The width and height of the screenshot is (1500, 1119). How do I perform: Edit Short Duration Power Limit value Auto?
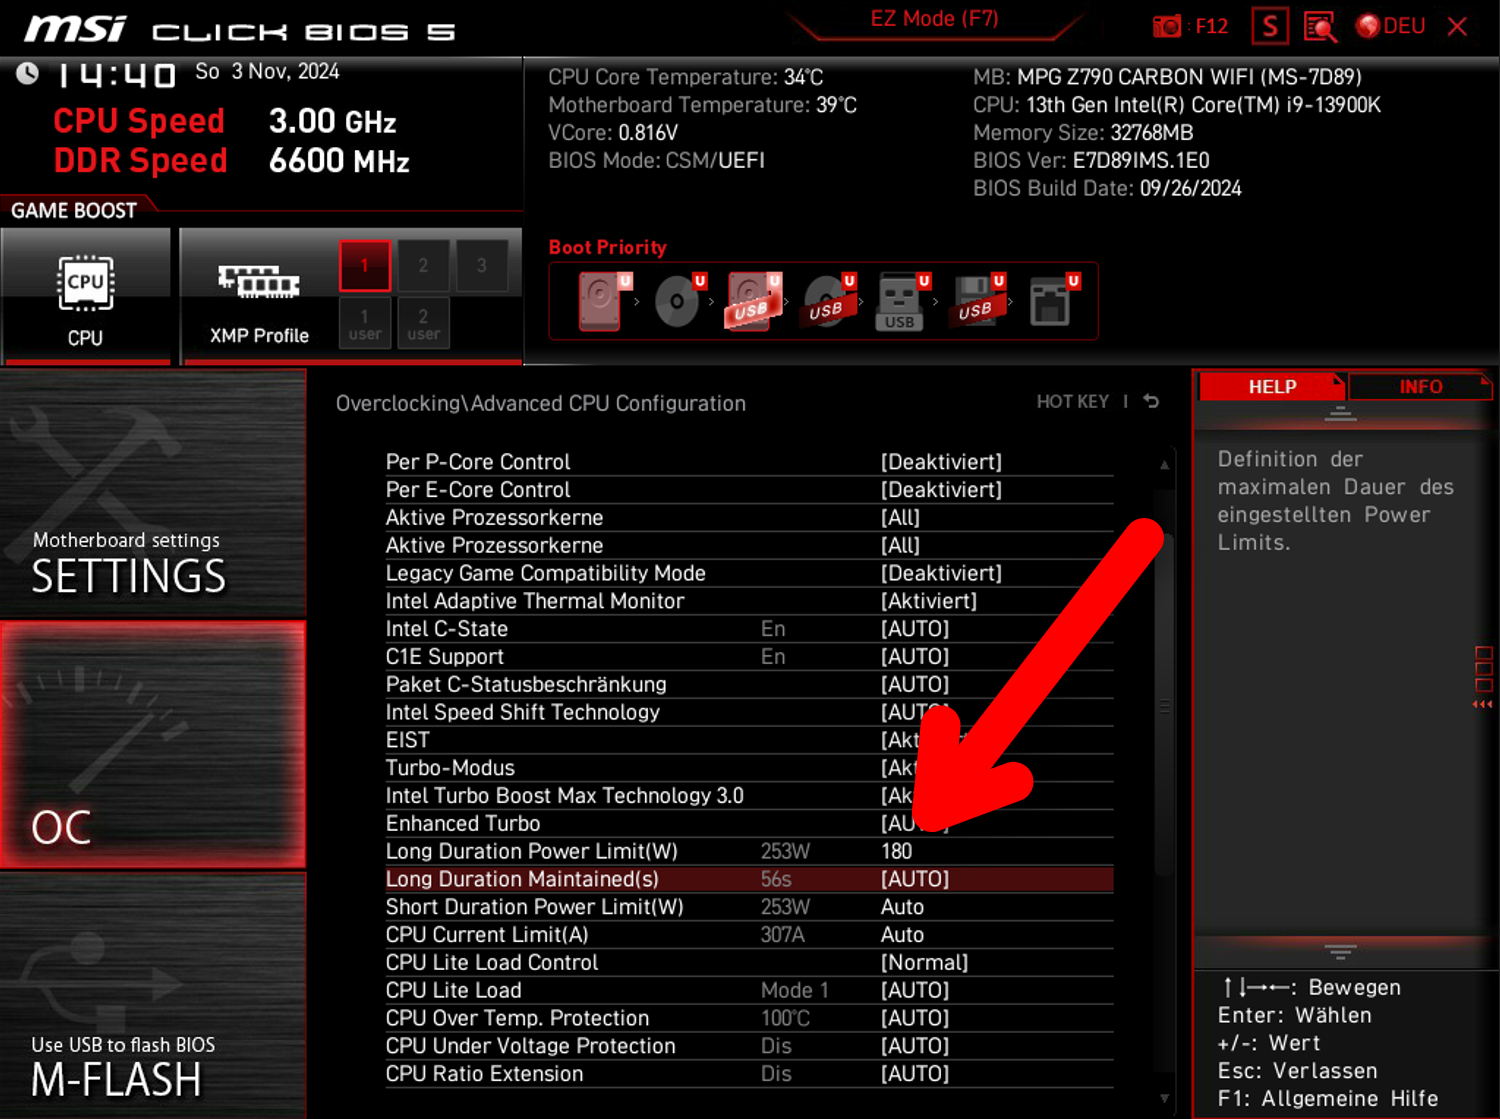click(902, 907)
